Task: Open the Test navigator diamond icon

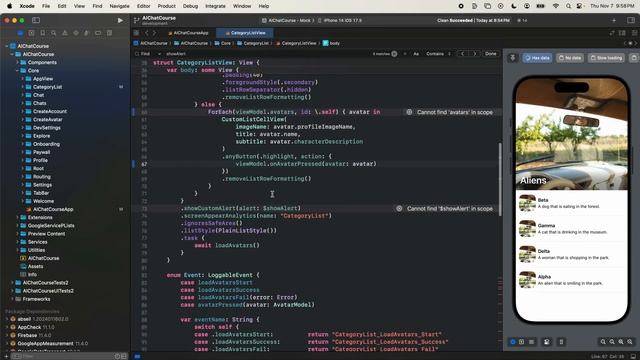Action: (x=76, y=33)
